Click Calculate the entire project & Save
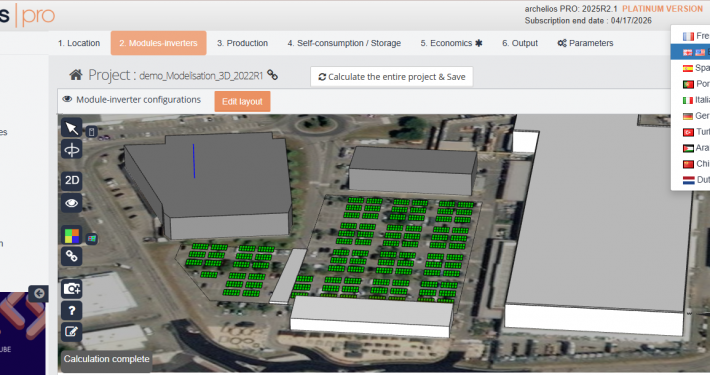 [x=392, y=77]
